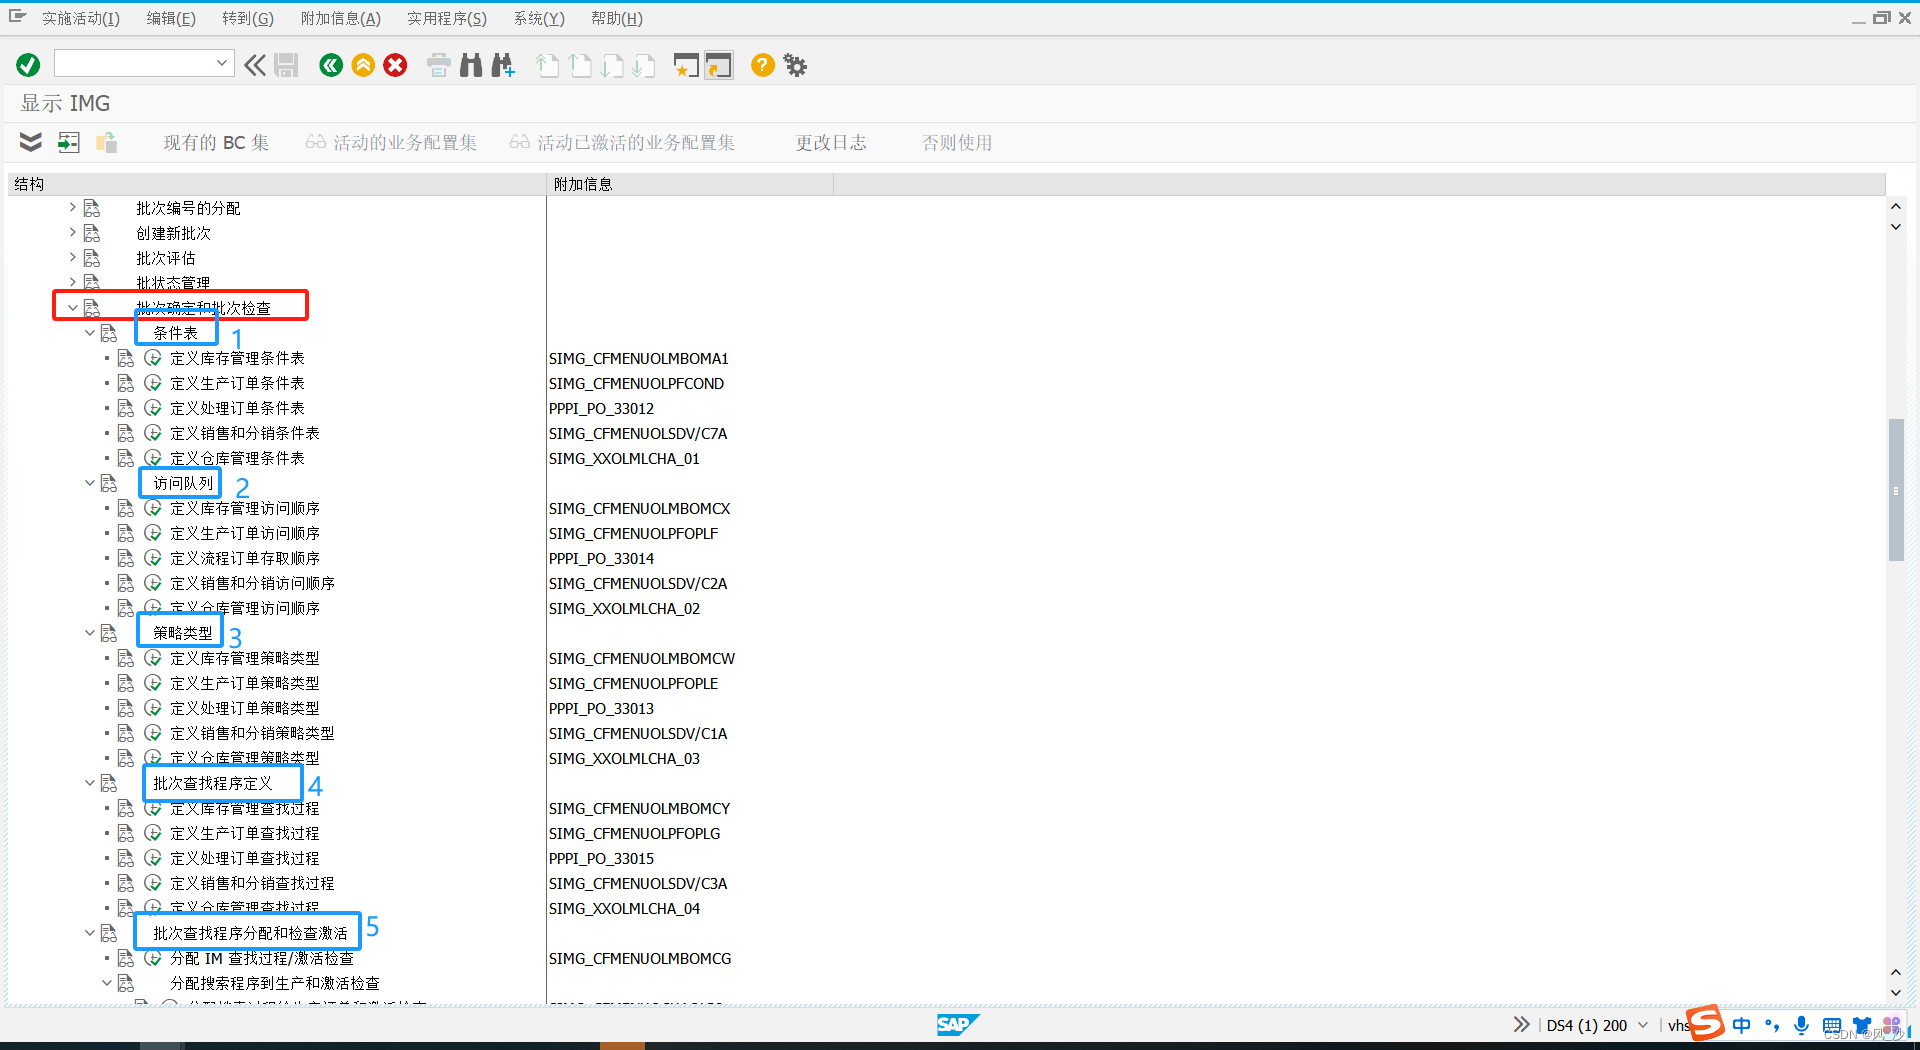Open Help via the question mark icon
This screenshot has height=1050, width=1920.
(x=763, y=64)
